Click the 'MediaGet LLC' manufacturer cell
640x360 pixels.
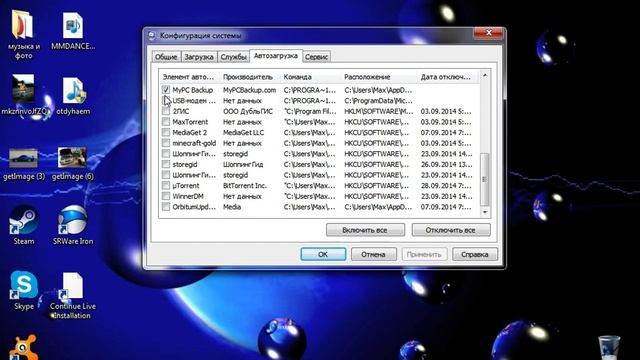(x=243, y=132)
